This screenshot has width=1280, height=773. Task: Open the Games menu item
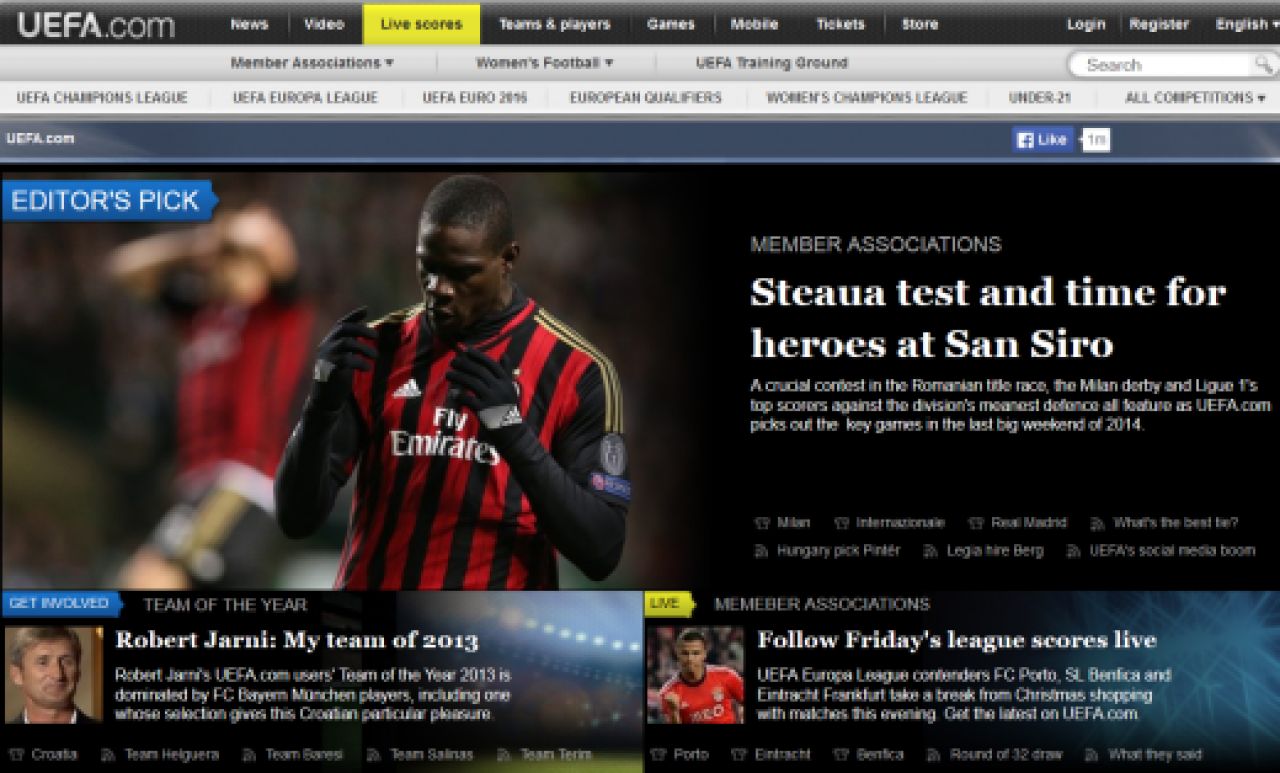pos(671,24)
